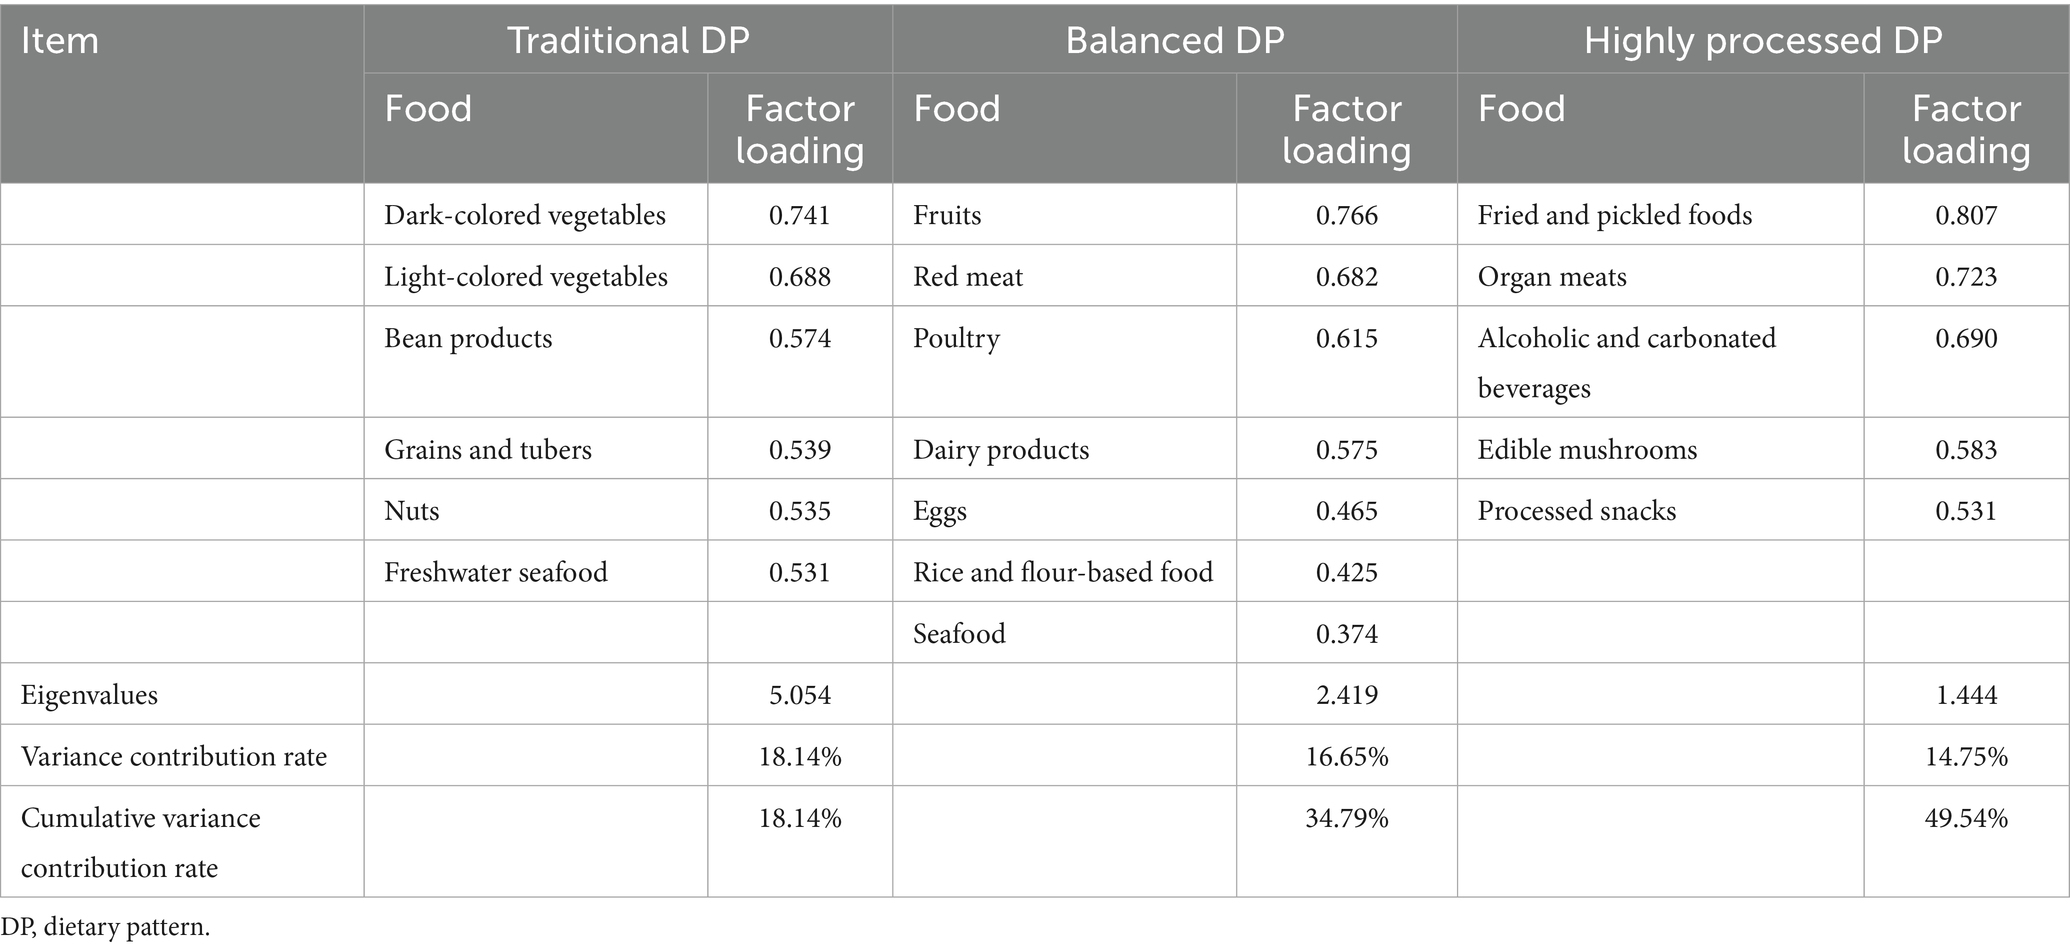Click the Fruits food cell
Viewport: 2070px width, 949px height.
pyautogui.click(x=947, y=215)
